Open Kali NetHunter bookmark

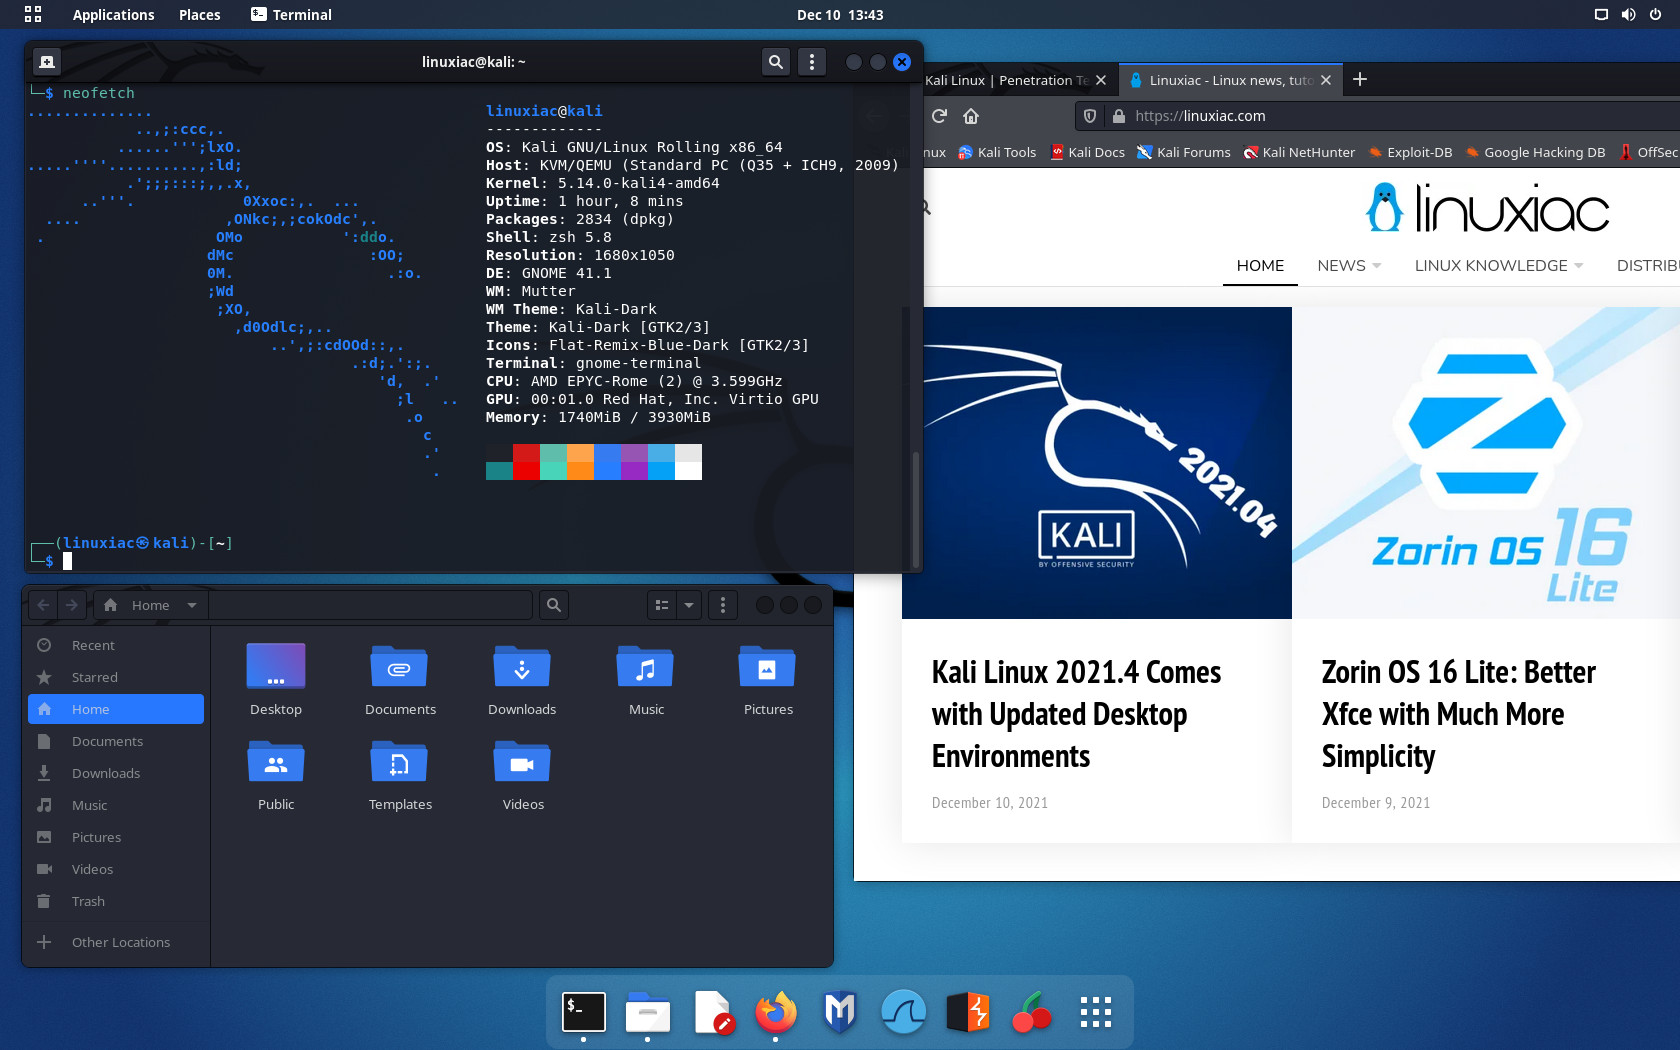point(1299,152)
